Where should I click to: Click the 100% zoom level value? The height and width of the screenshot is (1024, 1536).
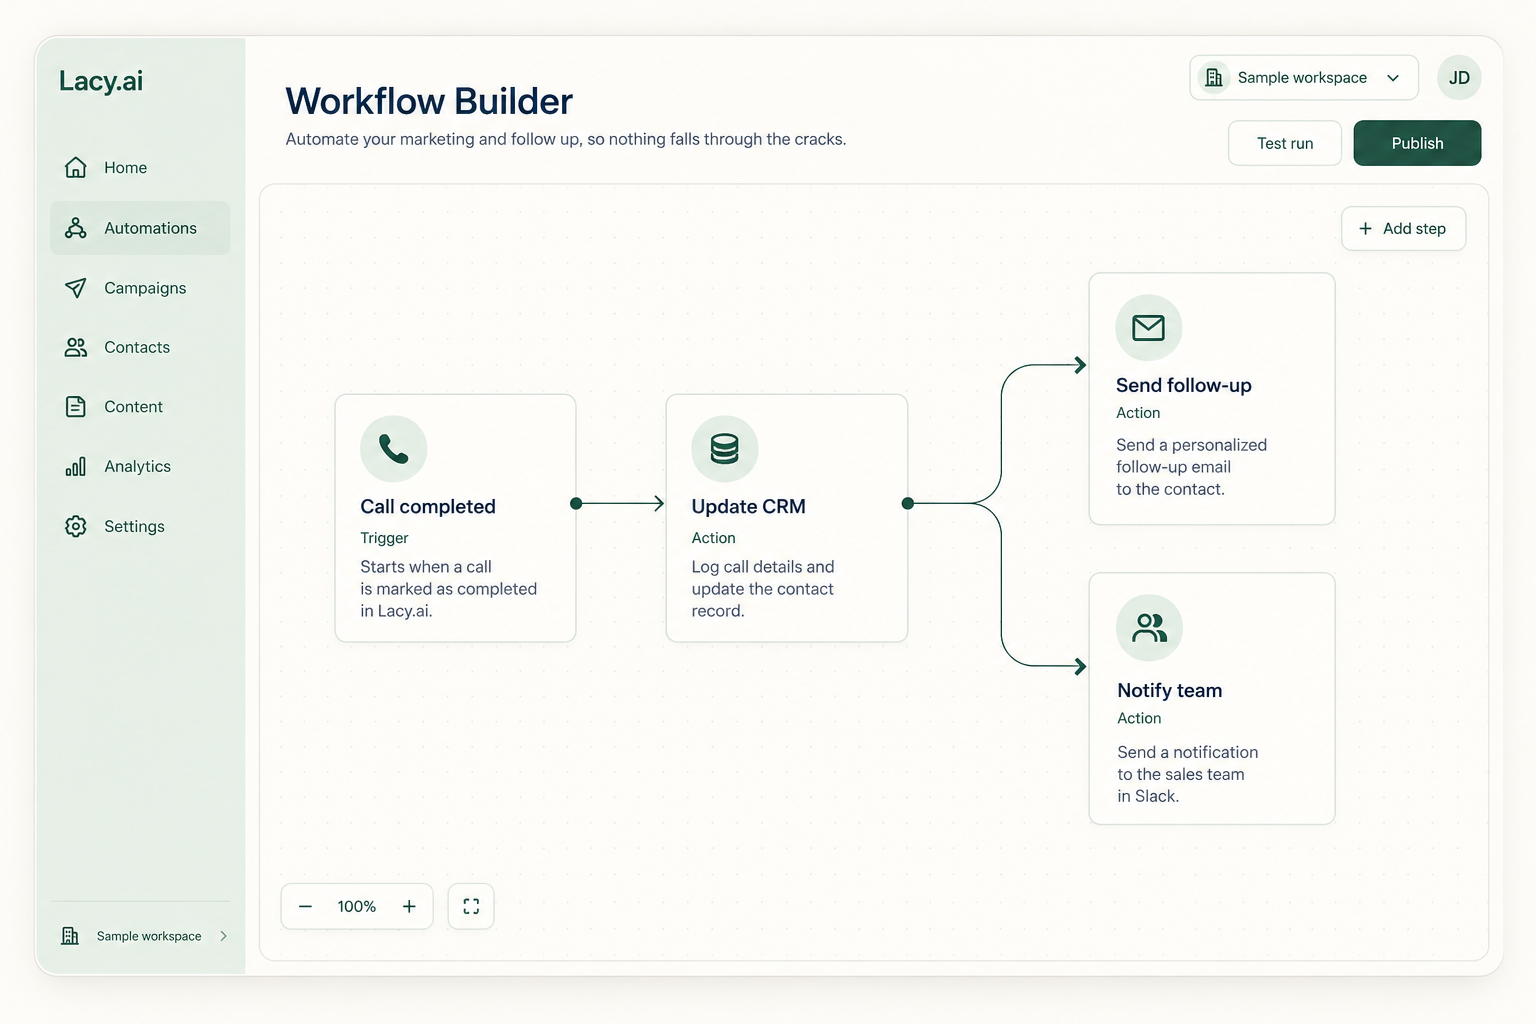(357, 907)
